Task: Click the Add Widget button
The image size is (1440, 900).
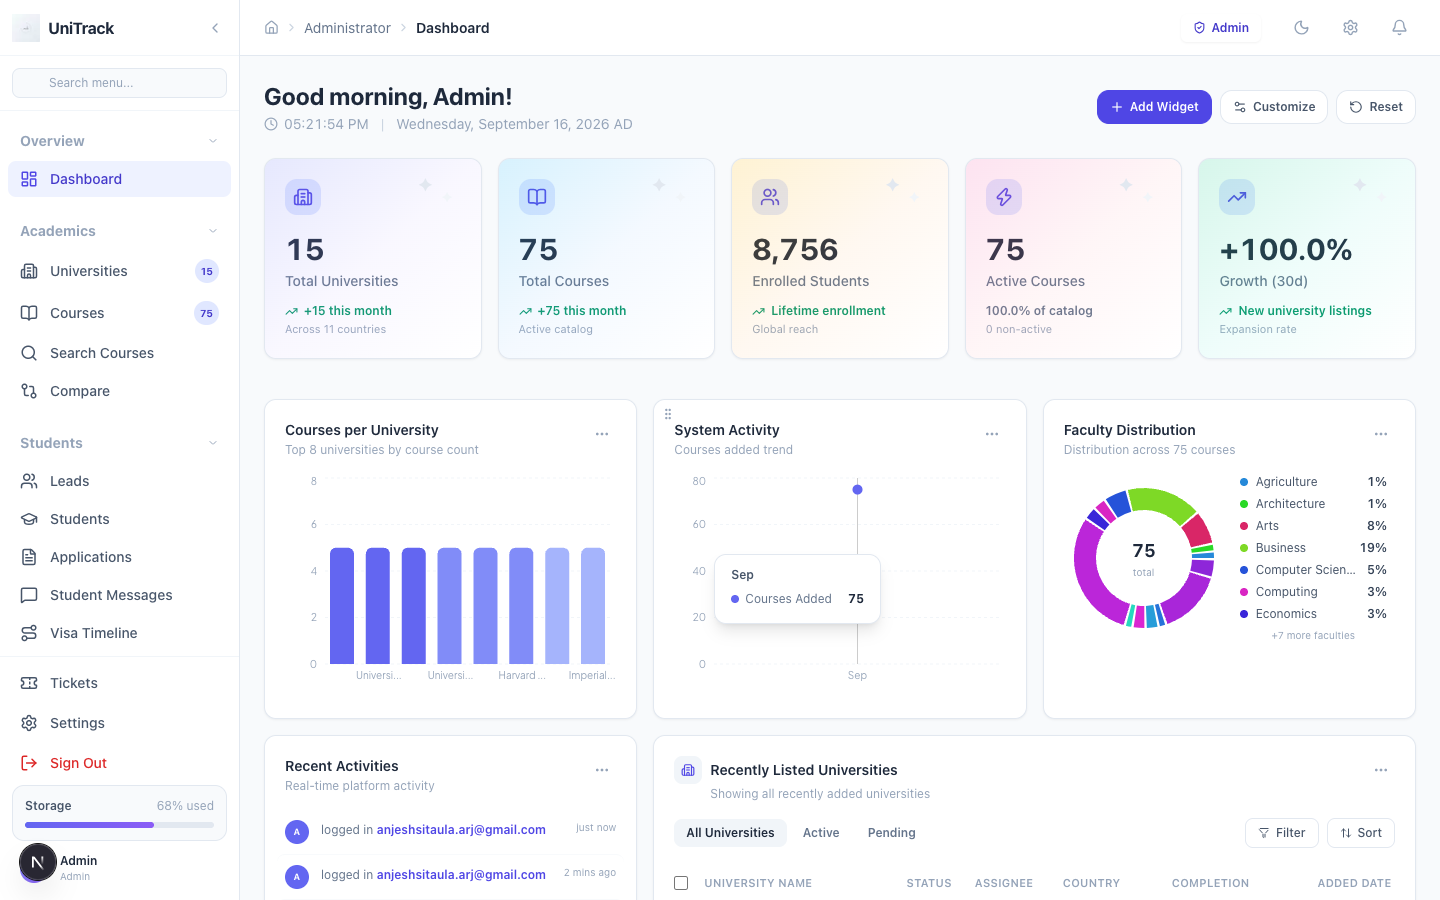Action: pyautogui.click(x=1154, y=107)
